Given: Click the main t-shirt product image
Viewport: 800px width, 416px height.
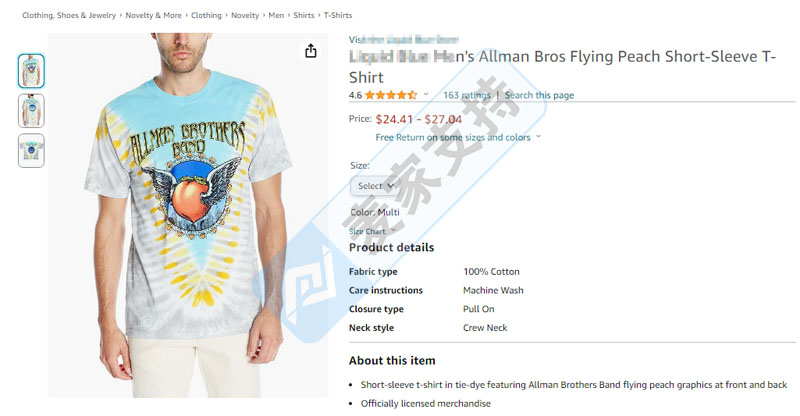Looking at the screenshot, I should pos(188,215).
